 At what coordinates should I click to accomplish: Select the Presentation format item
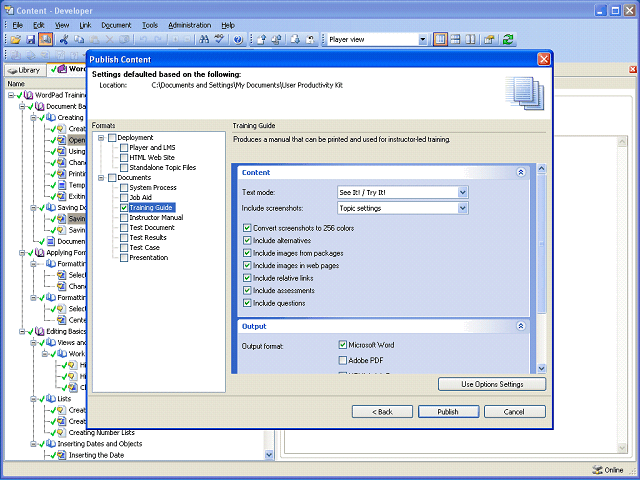(149, 258)
